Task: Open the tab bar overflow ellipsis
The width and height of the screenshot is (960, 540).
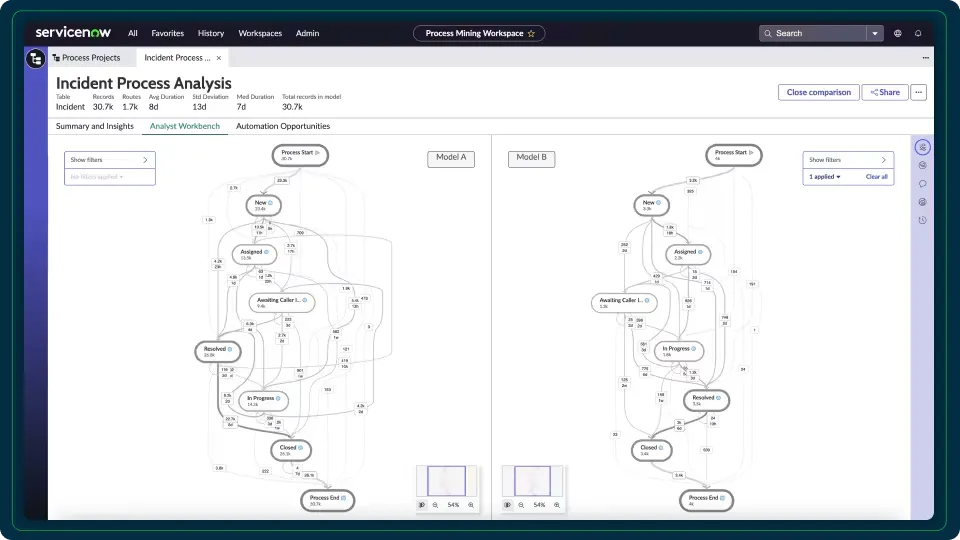Action: pos(925,58)
